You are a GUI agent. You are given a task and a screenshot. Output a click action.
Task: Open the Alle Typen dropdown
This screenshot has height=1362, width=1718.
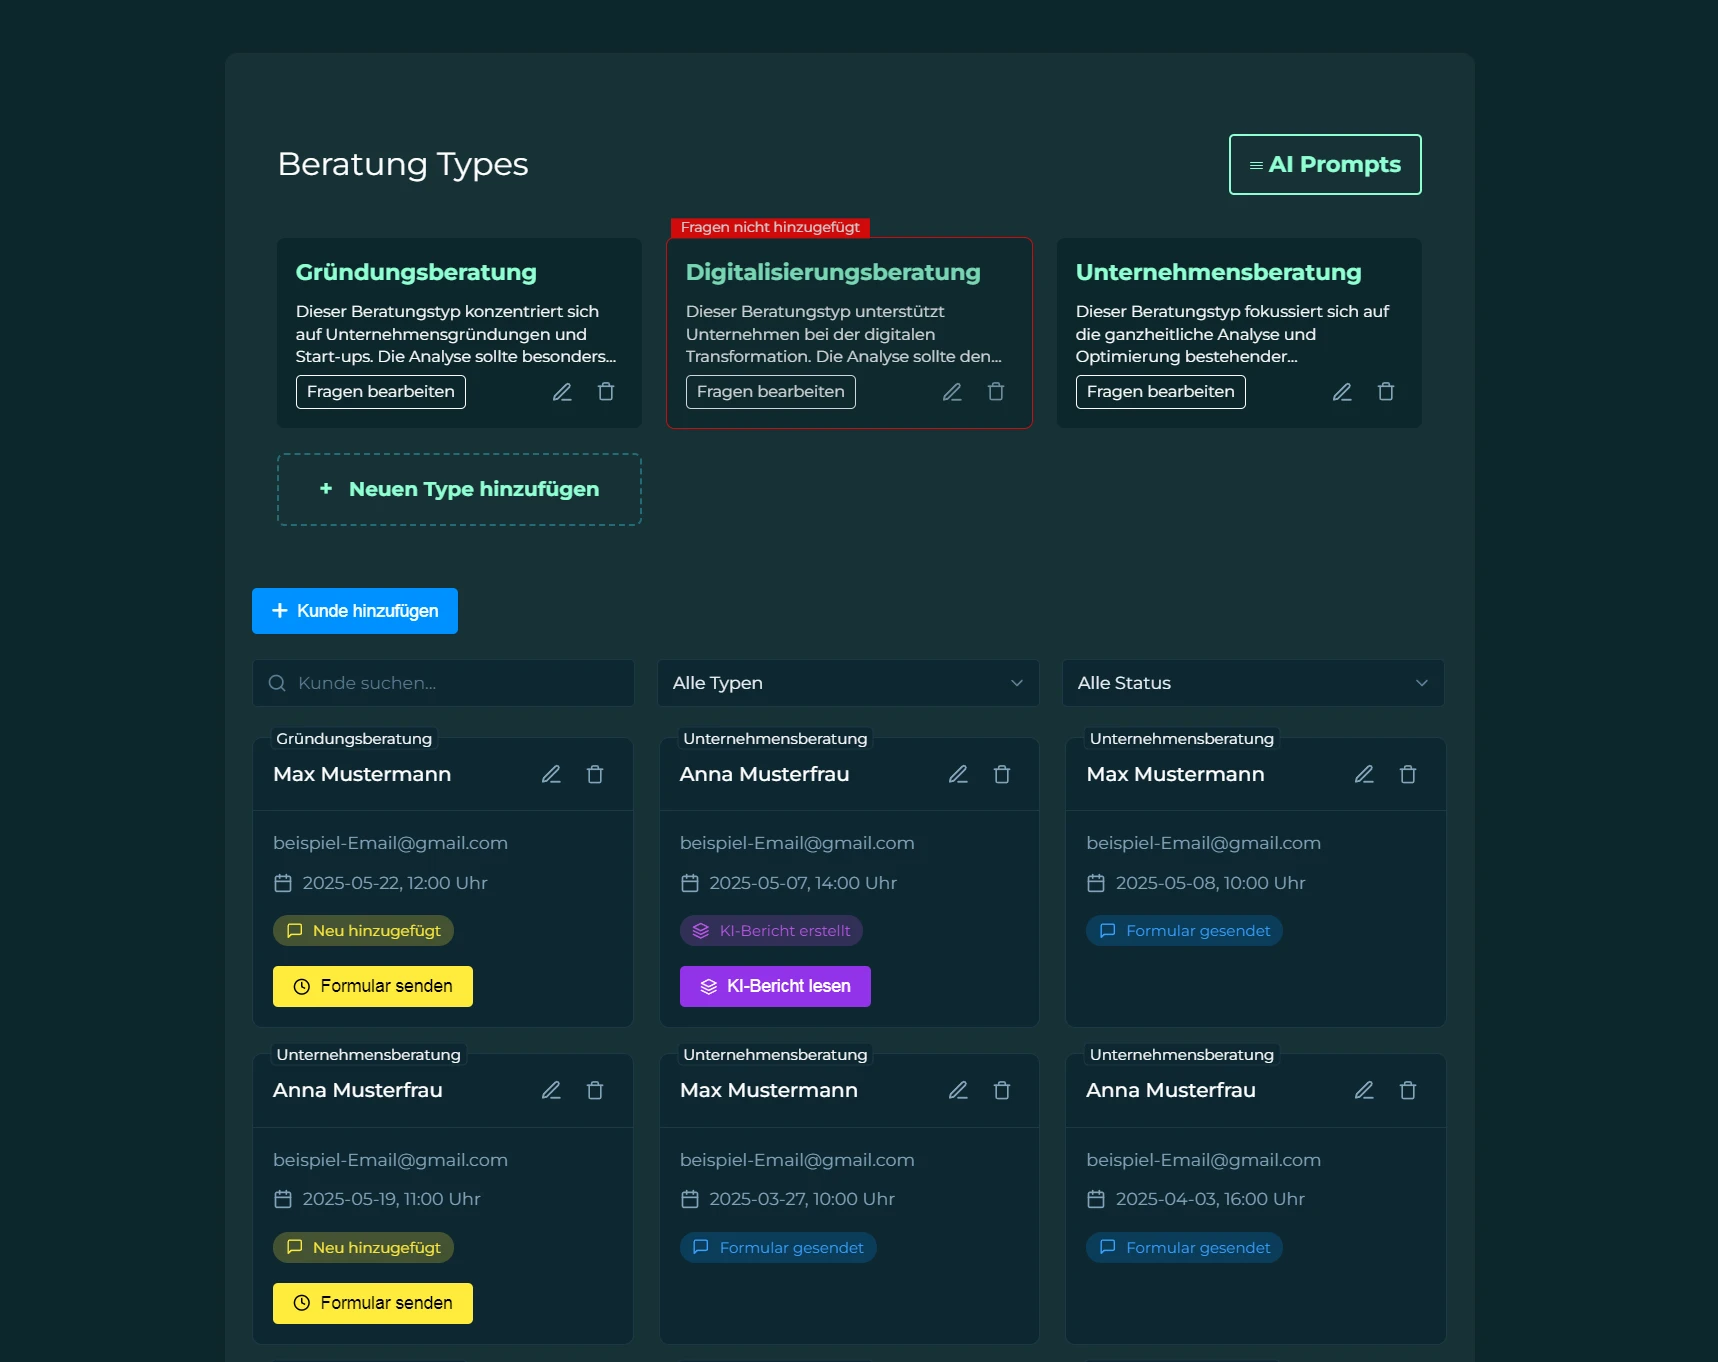click(847, 683)
